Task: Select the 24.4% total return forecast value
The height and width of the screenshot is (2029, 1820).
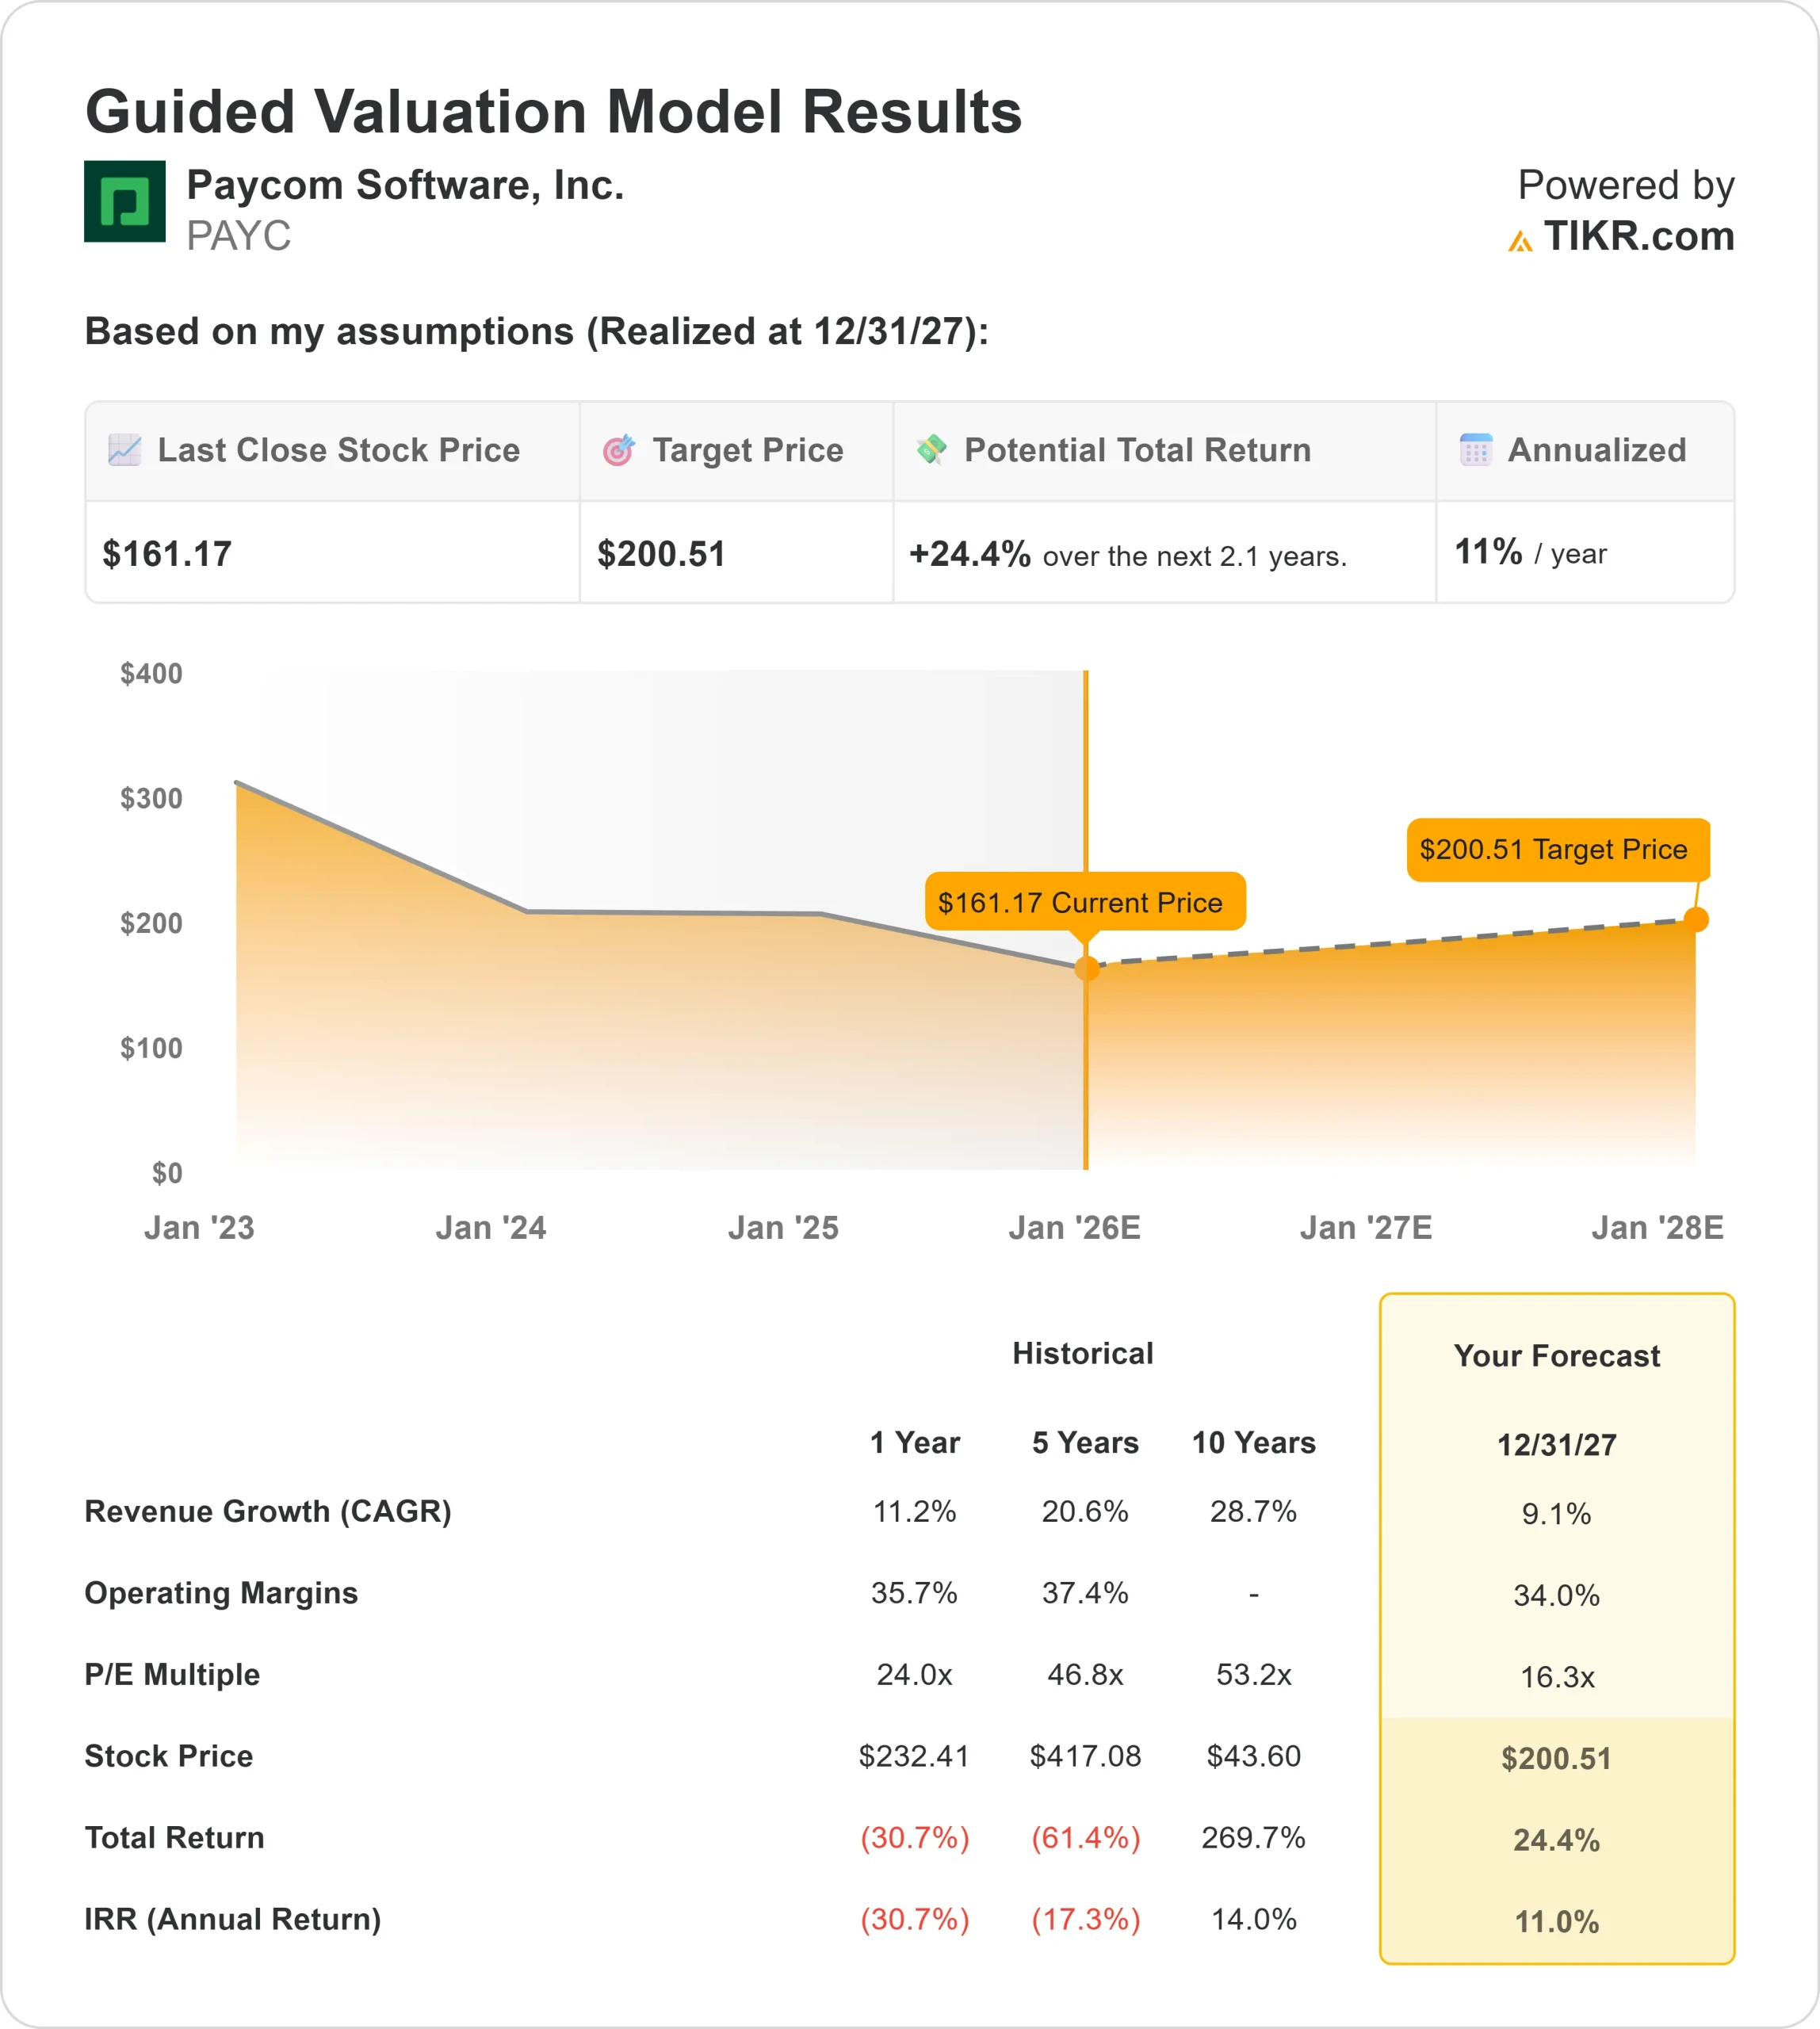Action: tap(1556, 1839)
